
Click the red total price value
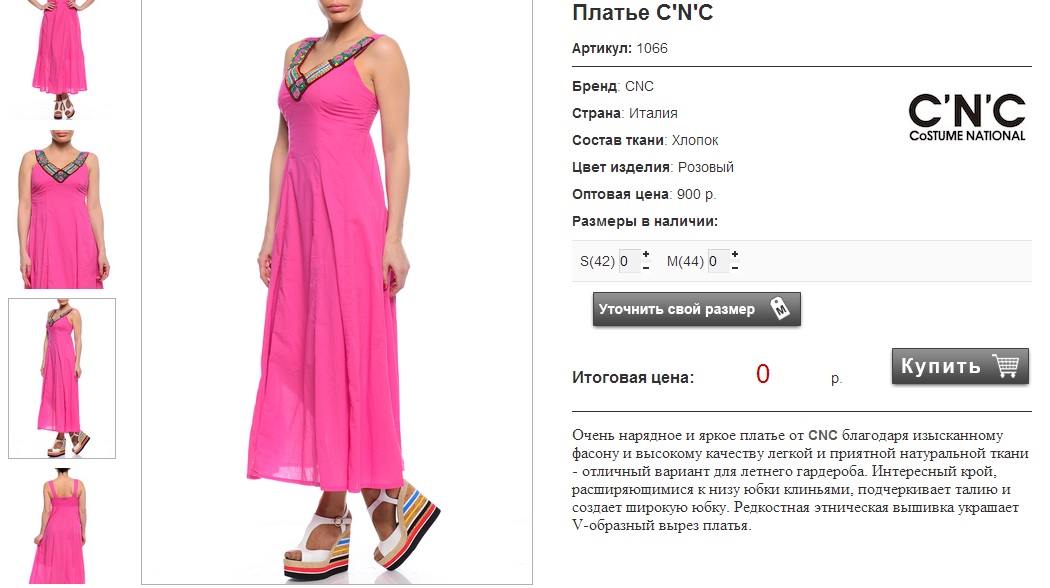coord(763,374)
